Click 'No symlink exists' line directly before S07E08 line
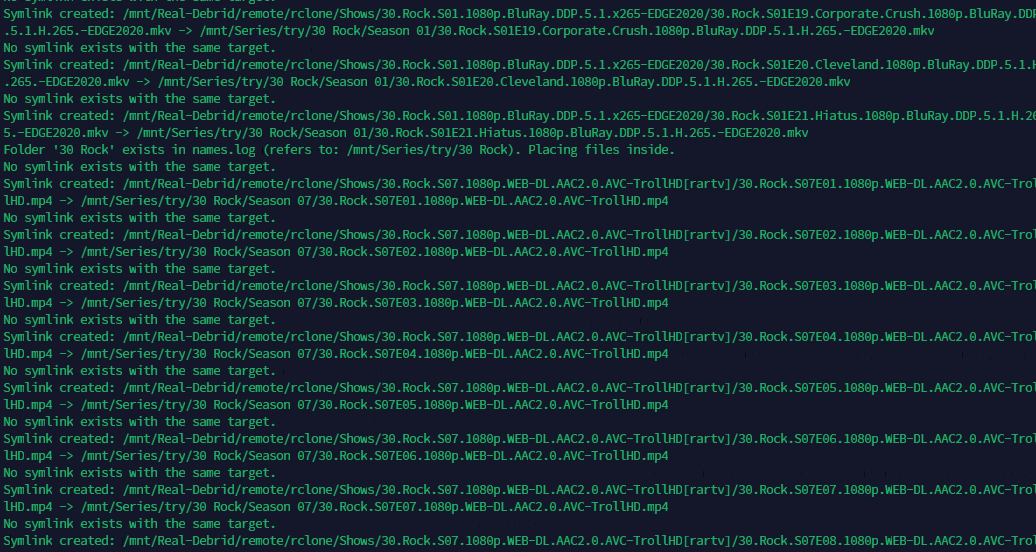 coord(139,524)
